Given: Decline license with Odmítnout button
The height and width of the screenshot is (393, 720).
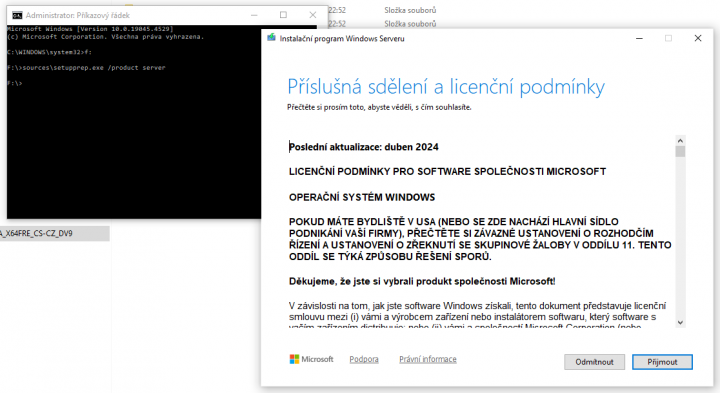Looking at the screenshot, I should pos(594,362).
